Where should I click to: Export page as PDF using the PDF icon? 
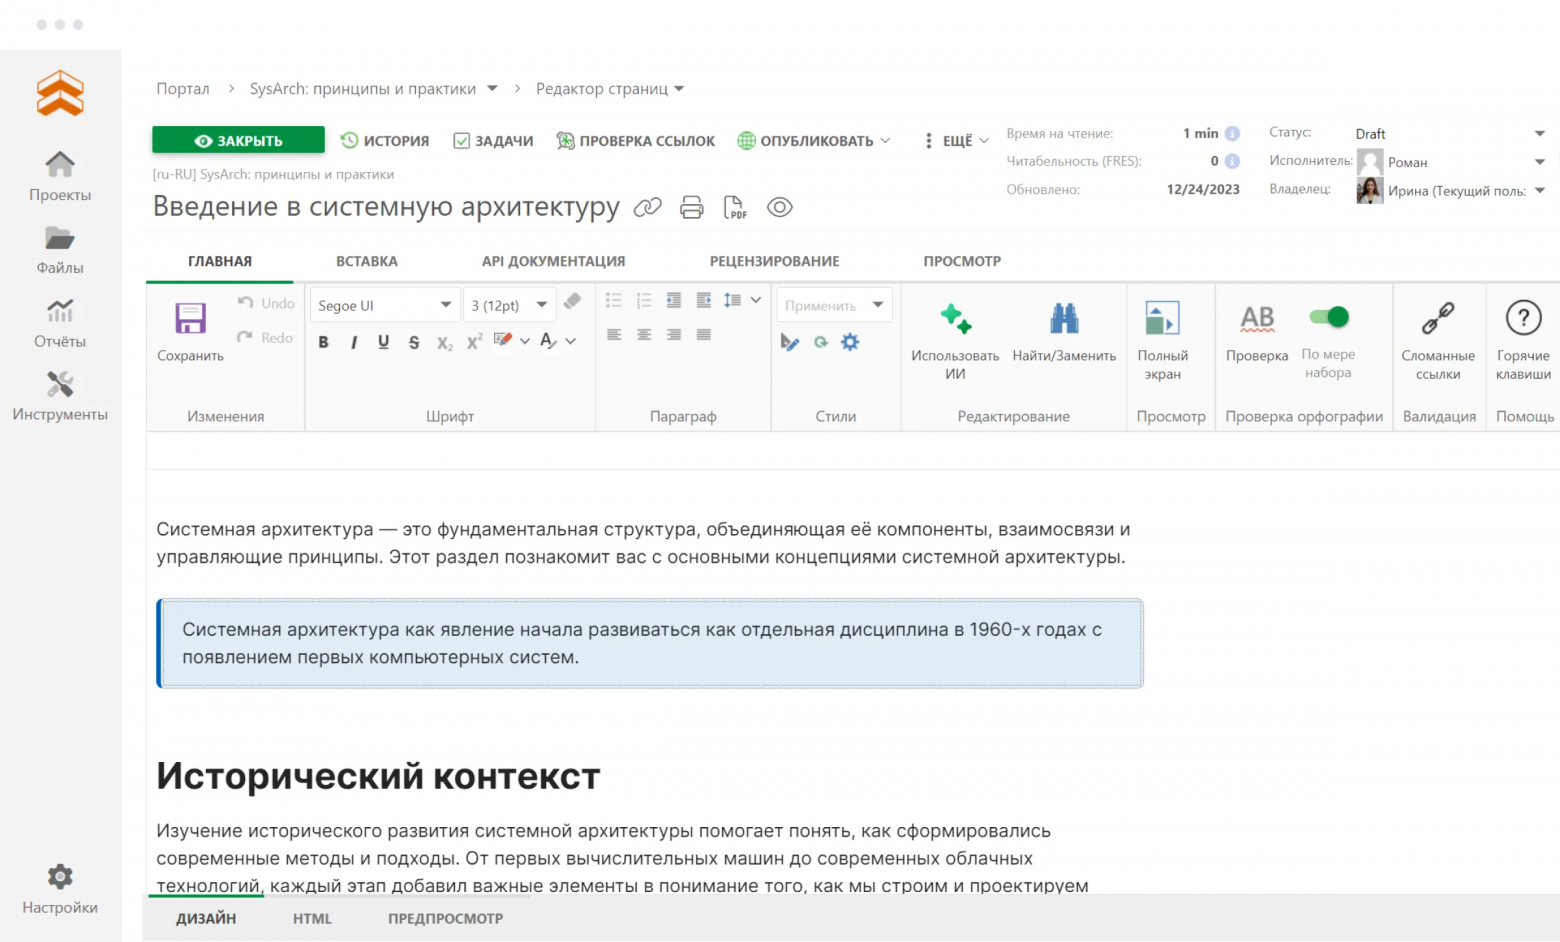pos(735,207)
